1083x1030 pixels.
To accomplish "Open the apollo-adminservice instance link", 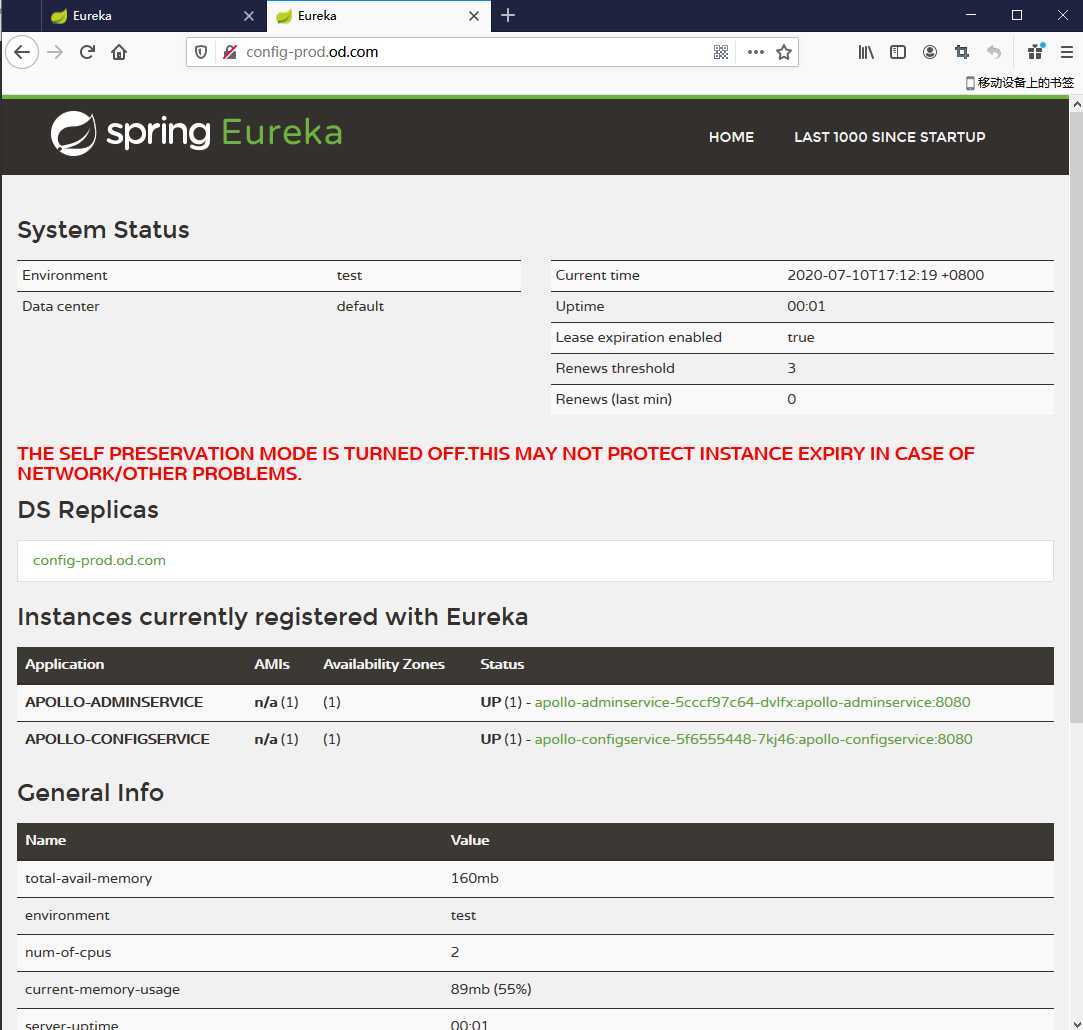I will pos(752,702).
